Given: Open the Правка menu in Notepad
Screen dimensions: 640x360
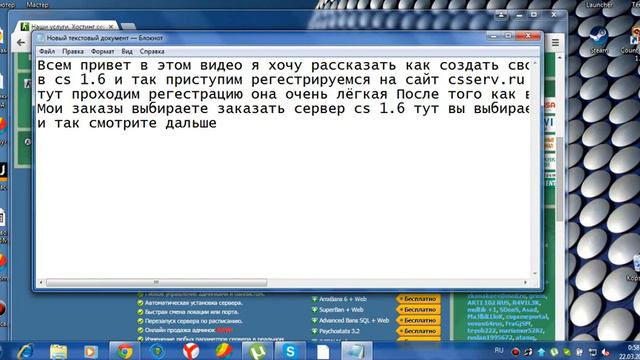Looking at the screenshot, I should pyautogui.click(x=73, y=51).
